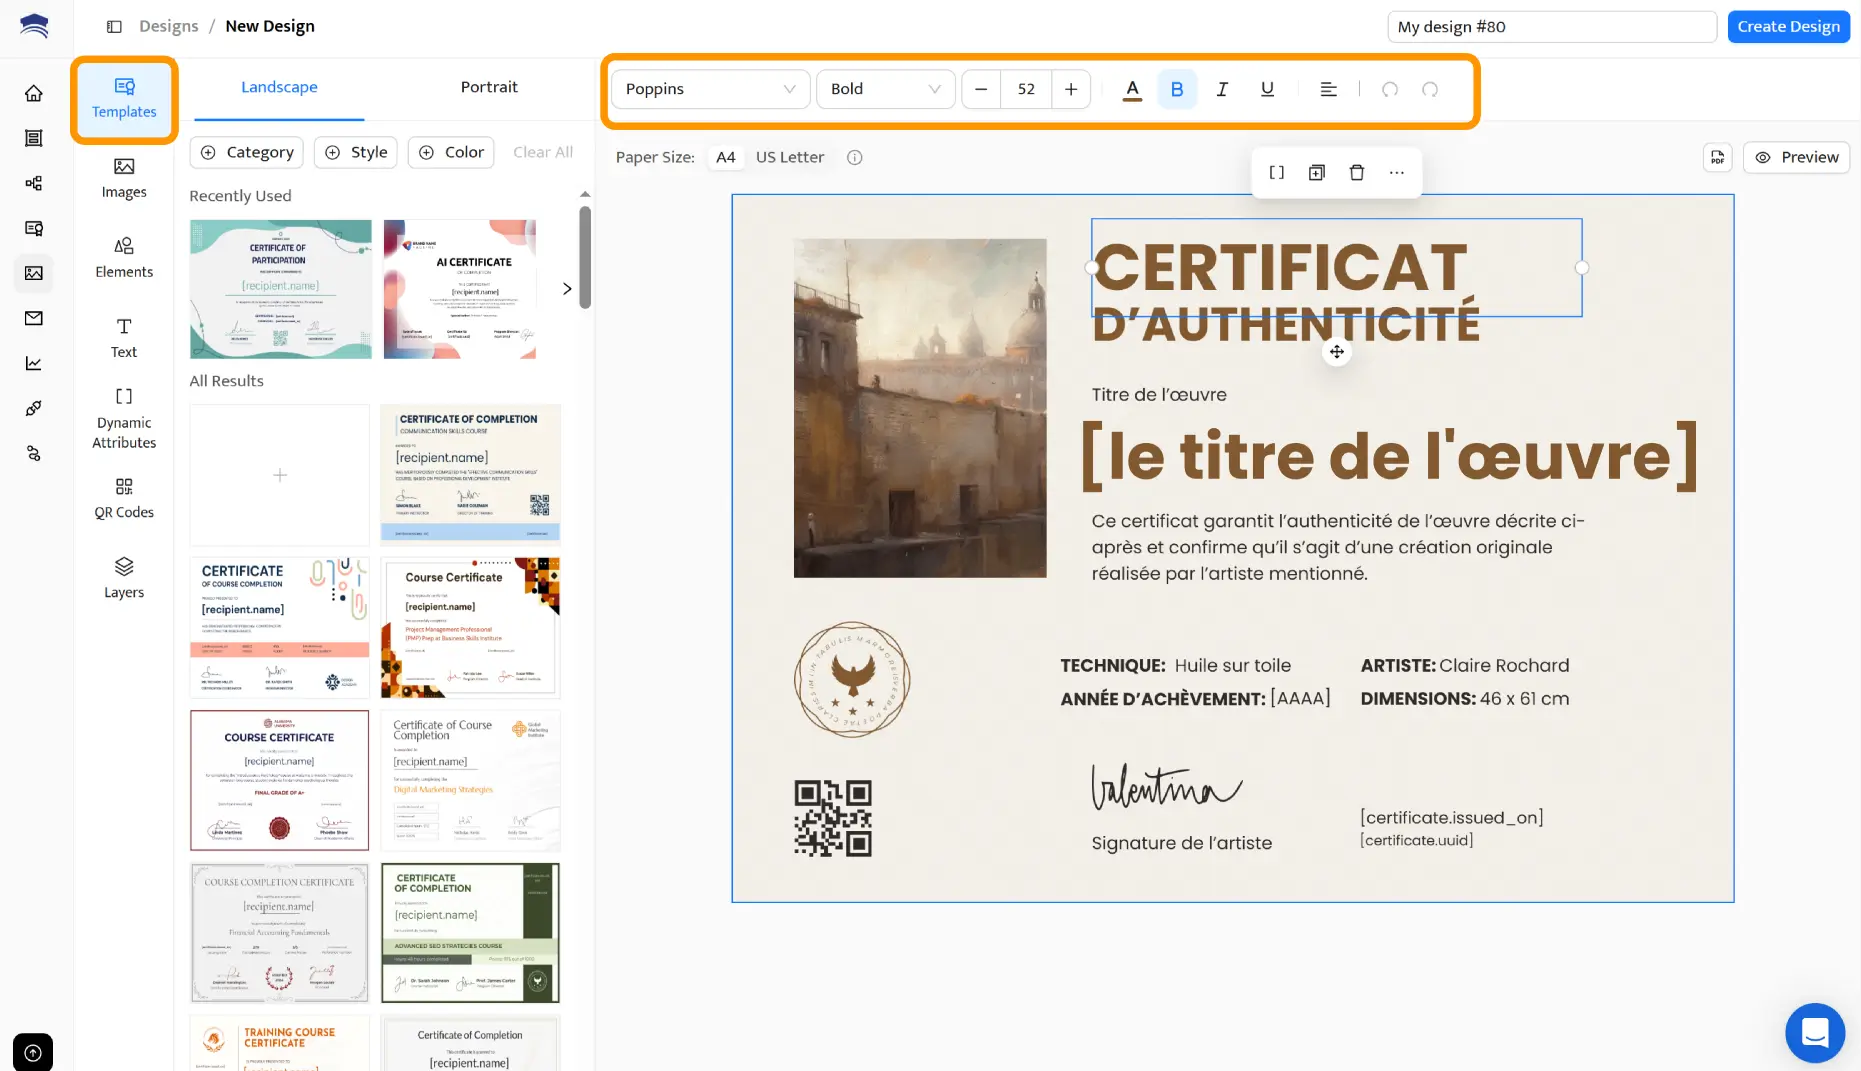Screen dimensions: 1861x1071
Task: Decrease font size with minus button
Action: click(x=981, y=89)
